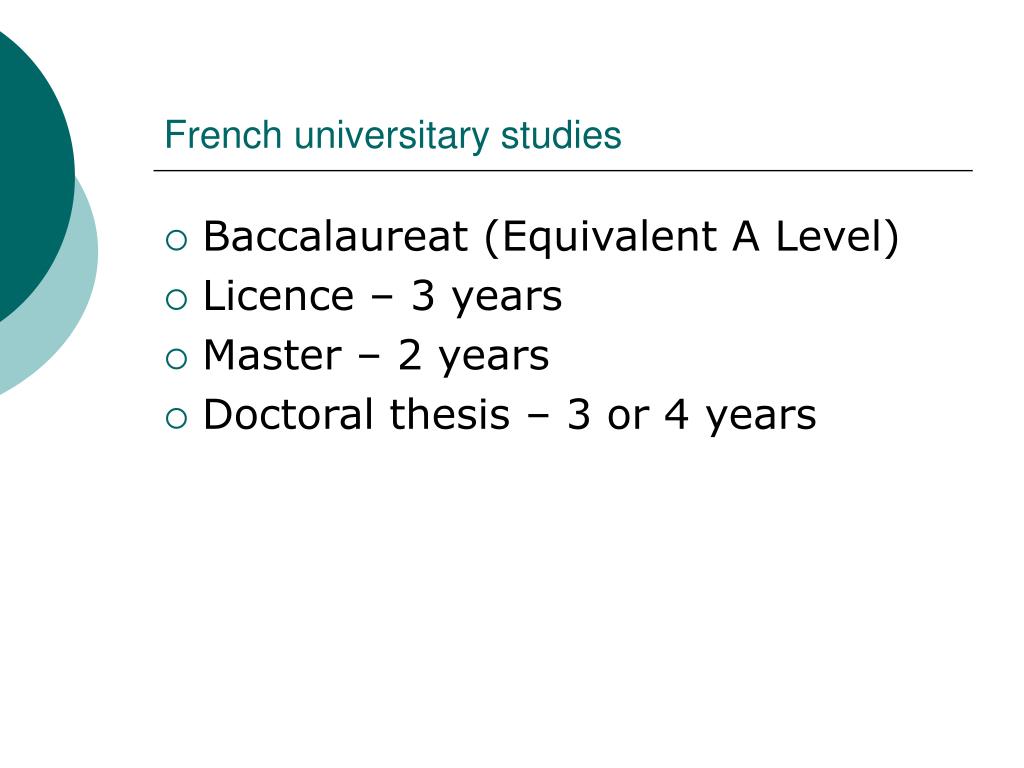The height and width of the screenshot is (768, 1024).
Task: Click the bullet circle before Baccalaureat
Action: (x=176, y=240)
